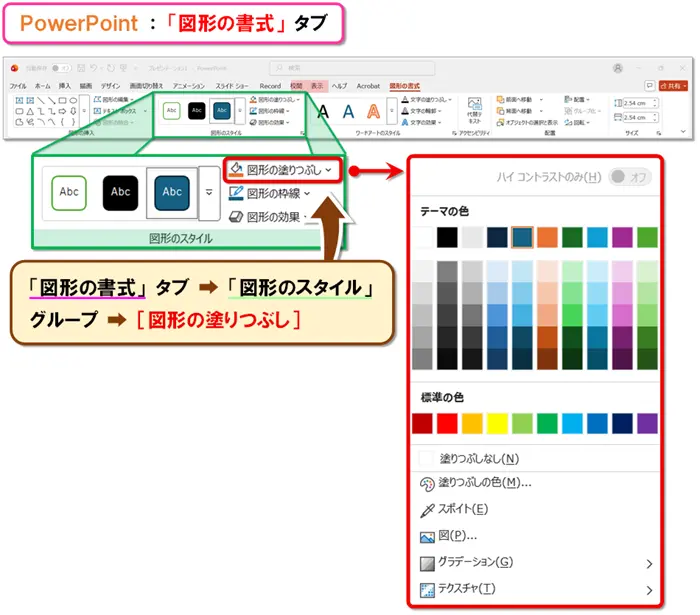The height and width of the screenshot is (615, 700).
Task: Select the triangle shape in shapes gallery
Action: point(30,111)
